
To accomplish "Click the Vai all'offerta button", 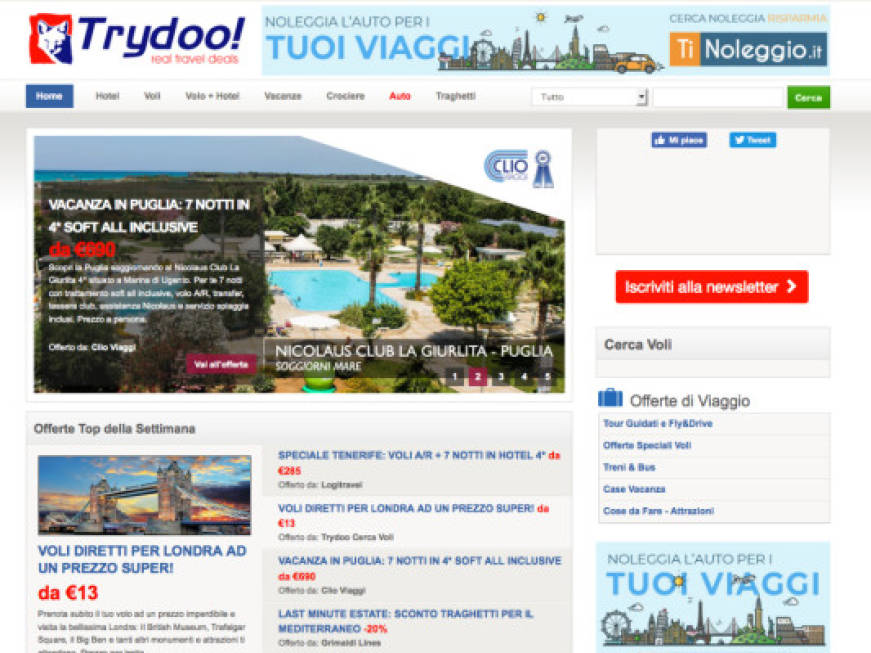I will 221,364.
